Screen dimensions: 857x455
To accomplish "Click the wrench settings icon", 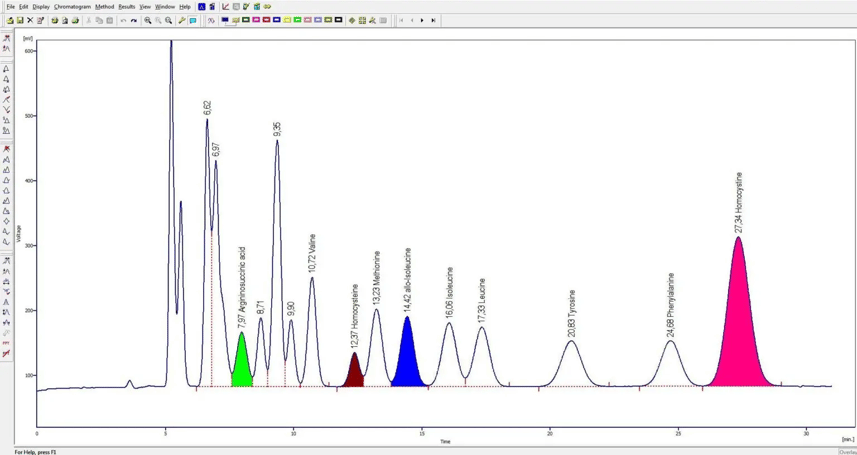I will [x=182, y=20].
